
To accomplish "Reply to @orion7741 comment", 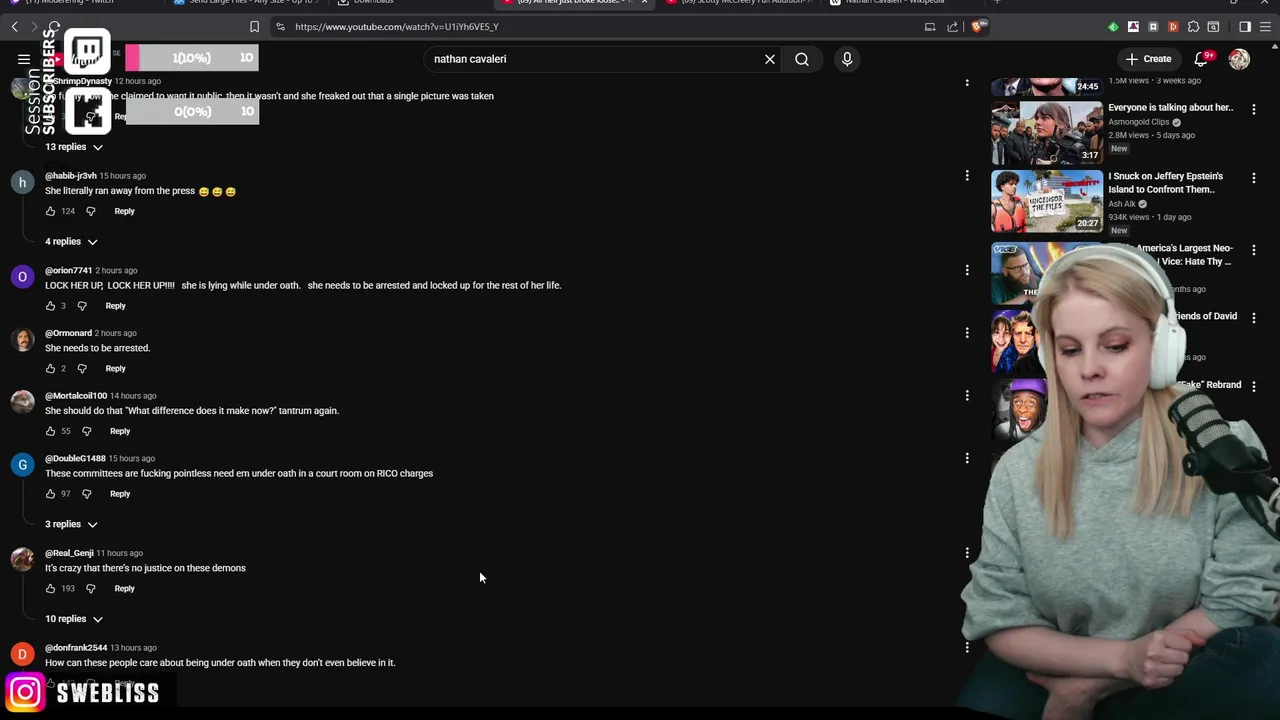I will pos(116,306).
